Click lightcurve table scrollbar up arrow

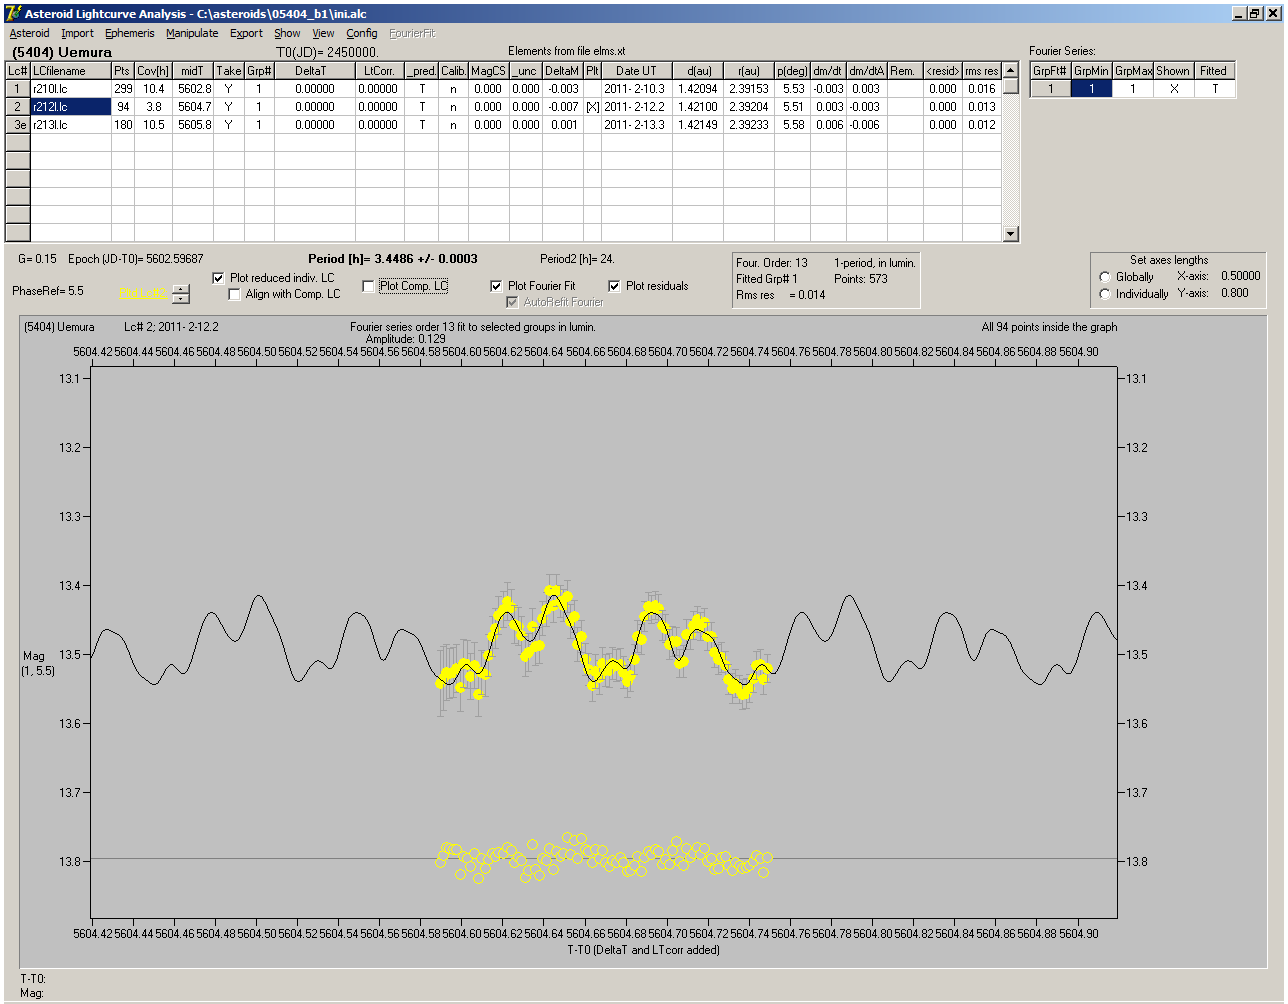(1011, 70)
